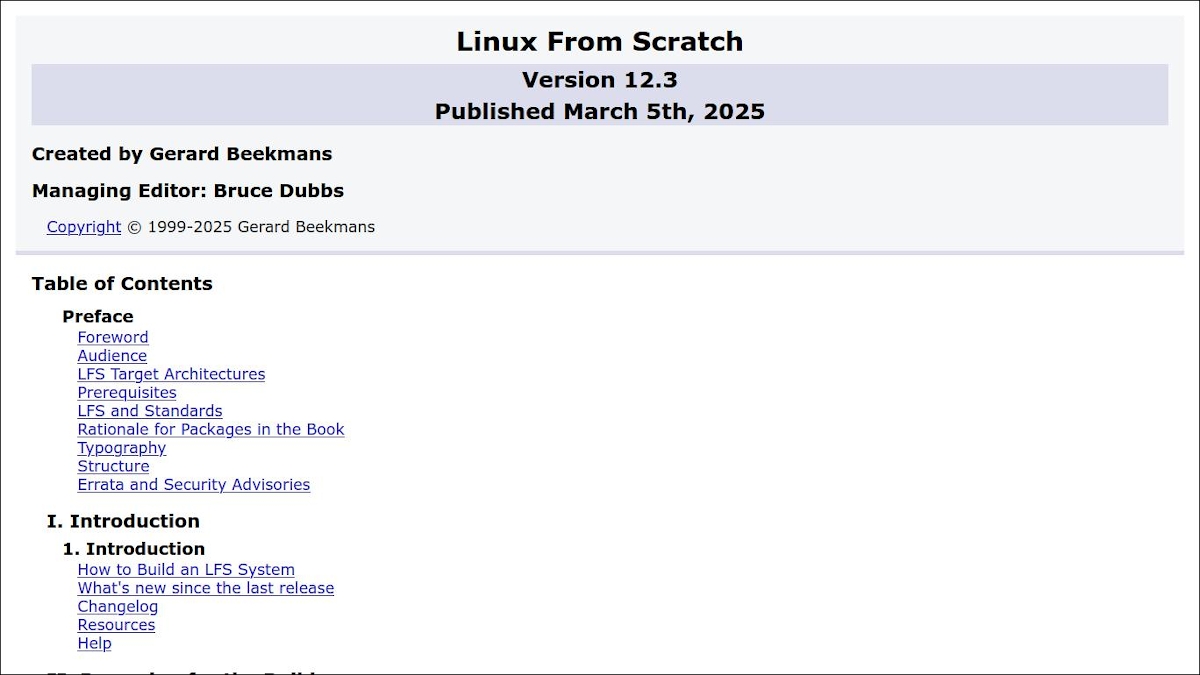Go to the Audience page
Image resolution: width=1200 pixels, height=675 pixels.
[x=112, y=356]
